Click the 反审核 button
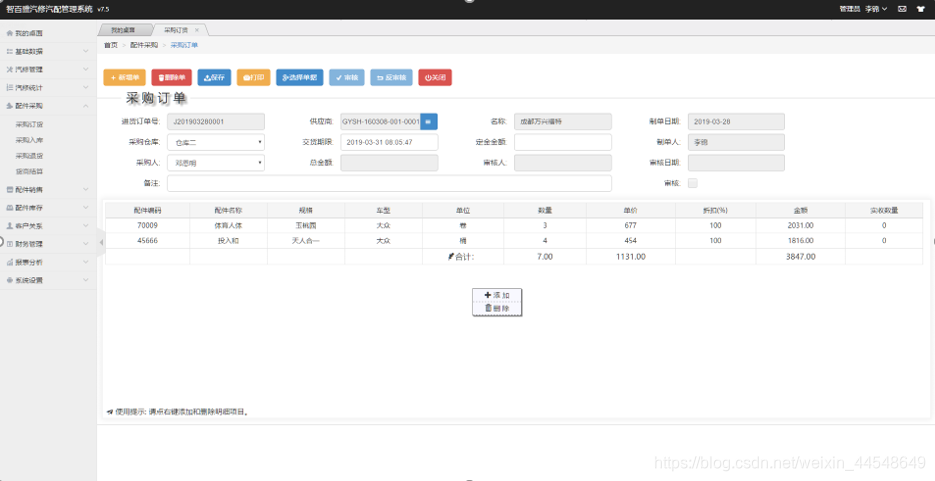This screenshot has width=935, height=481. click(x=391, y=77)
